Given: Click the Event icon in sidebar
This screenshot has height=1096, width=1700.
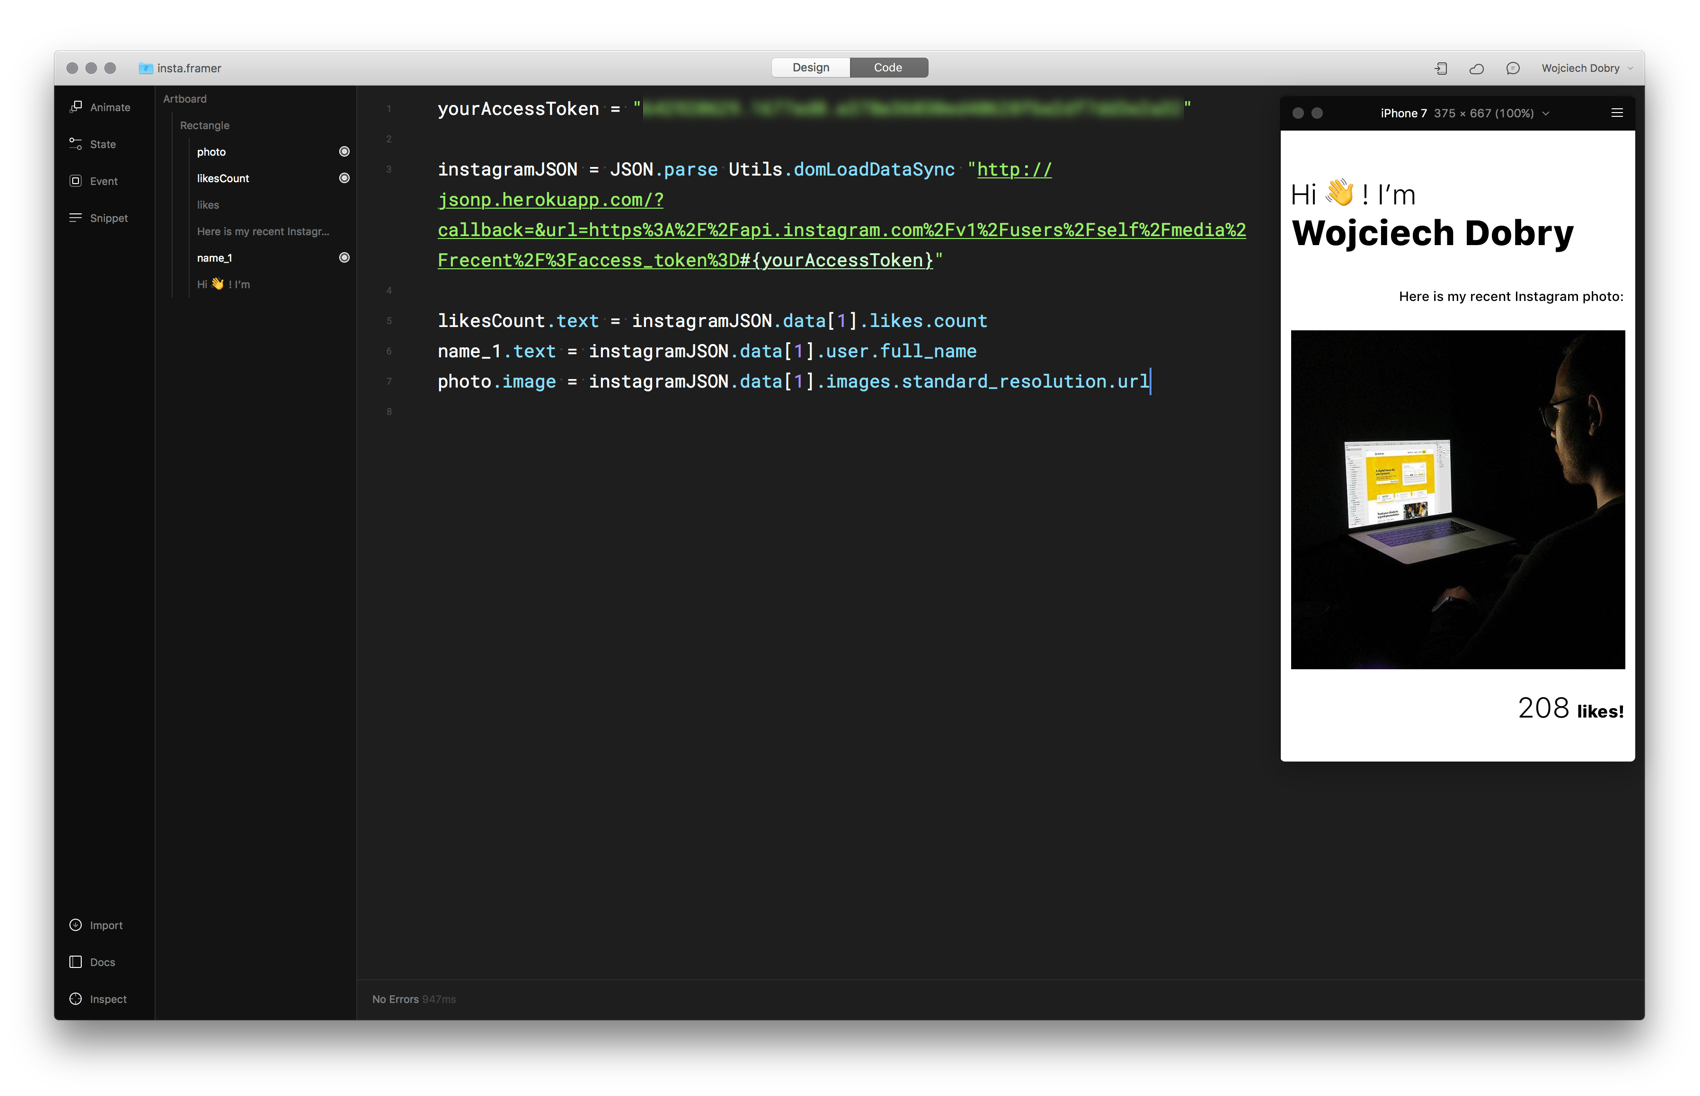Looking at the screenshot, I should pyautogui.click(x=76, y=181).
